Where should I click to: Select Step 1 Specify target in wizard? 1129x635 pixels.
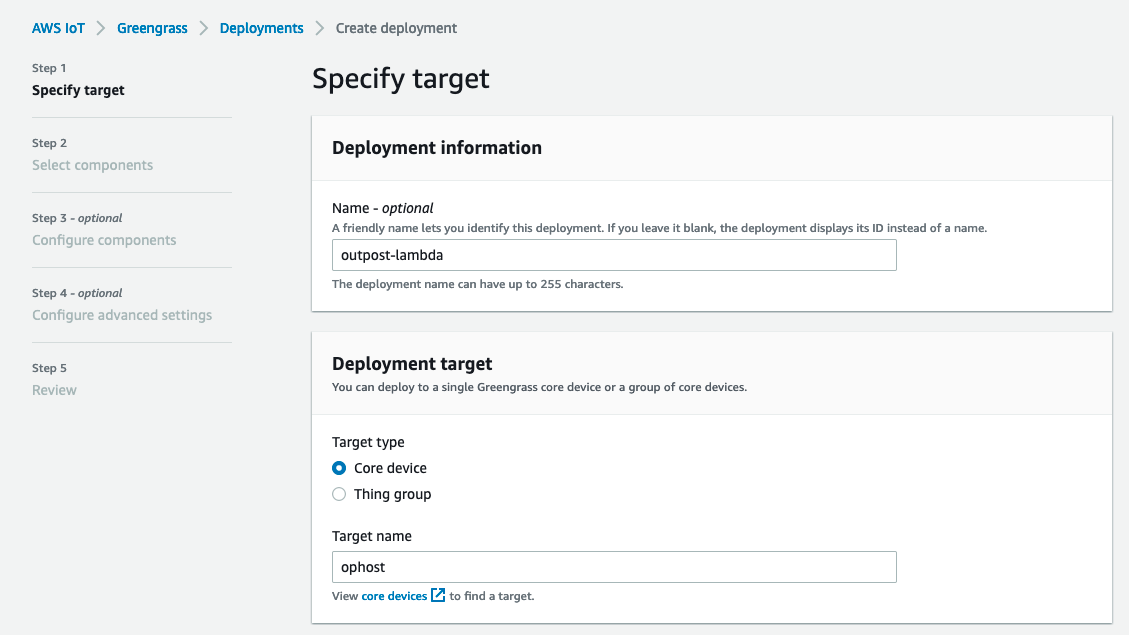pos(78,90)
